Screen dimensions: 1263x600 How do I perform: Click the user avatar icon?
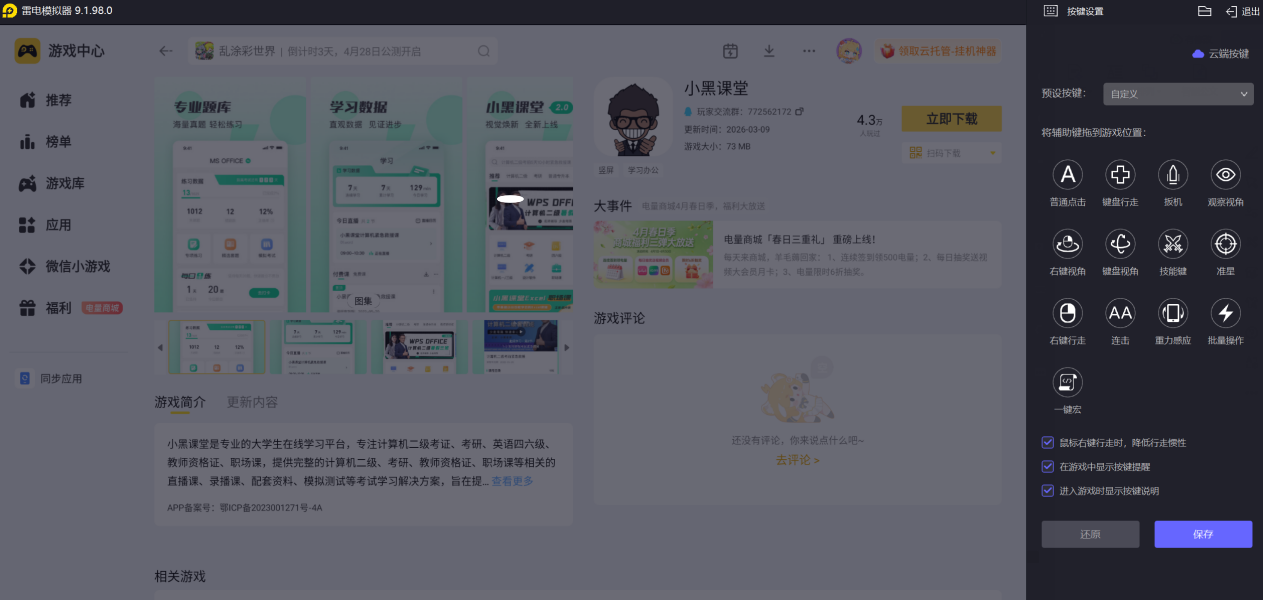(x=849, y=51)
